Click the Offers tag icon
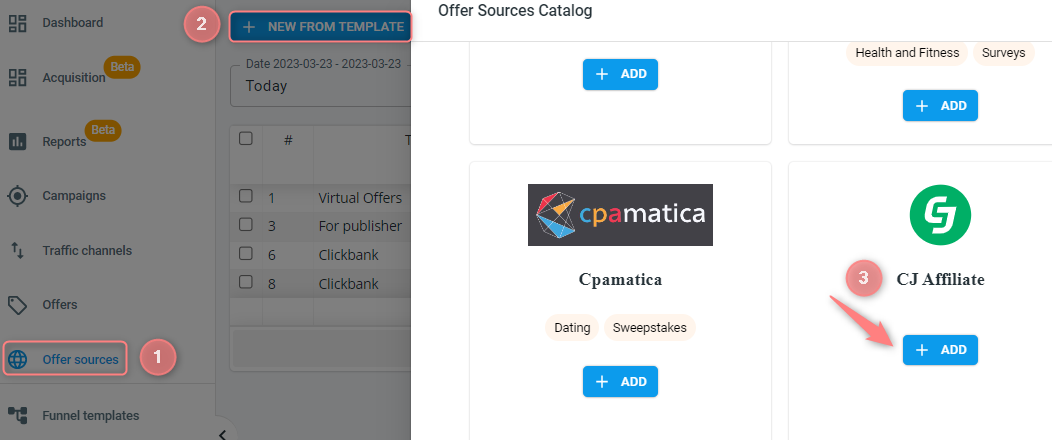Viewport: 1052px width, 440px height. [x=17, y=305]
